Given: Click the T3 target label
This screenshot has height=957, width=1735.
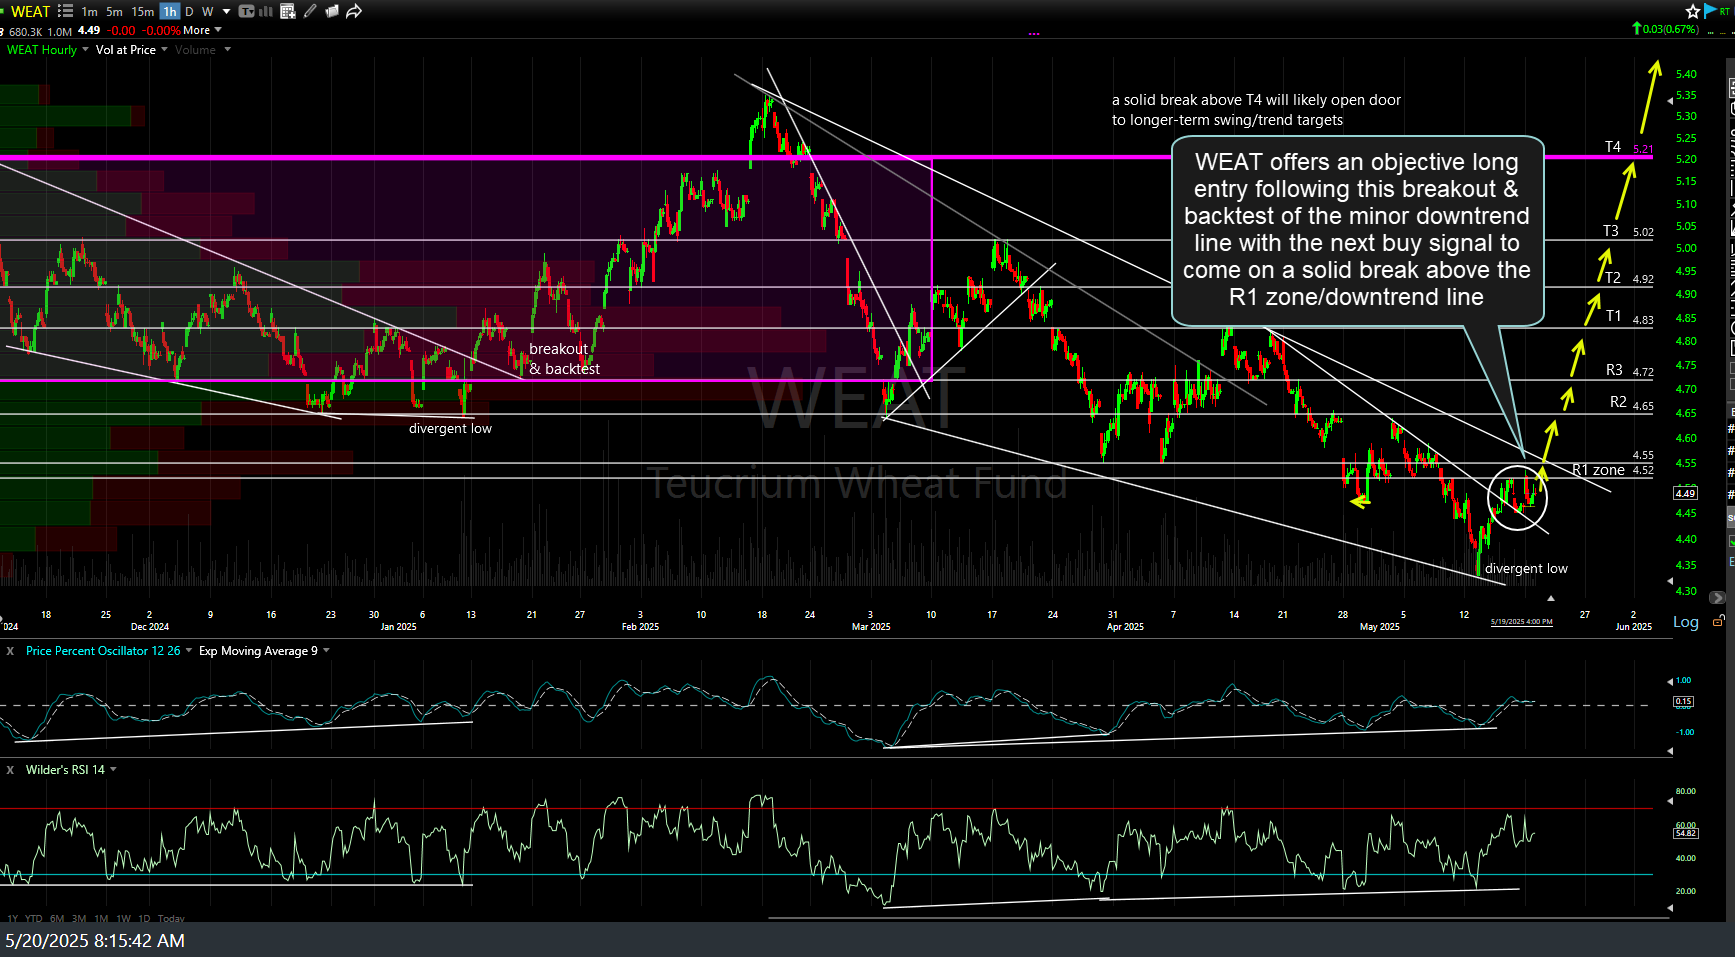Looking at the screenshot, I should pyautogui.click(x=1611, y=231).
